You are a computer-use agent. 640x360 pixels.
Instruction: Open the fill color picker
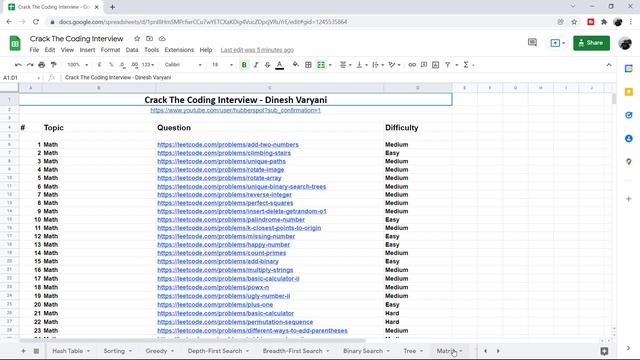click(296, 65)
